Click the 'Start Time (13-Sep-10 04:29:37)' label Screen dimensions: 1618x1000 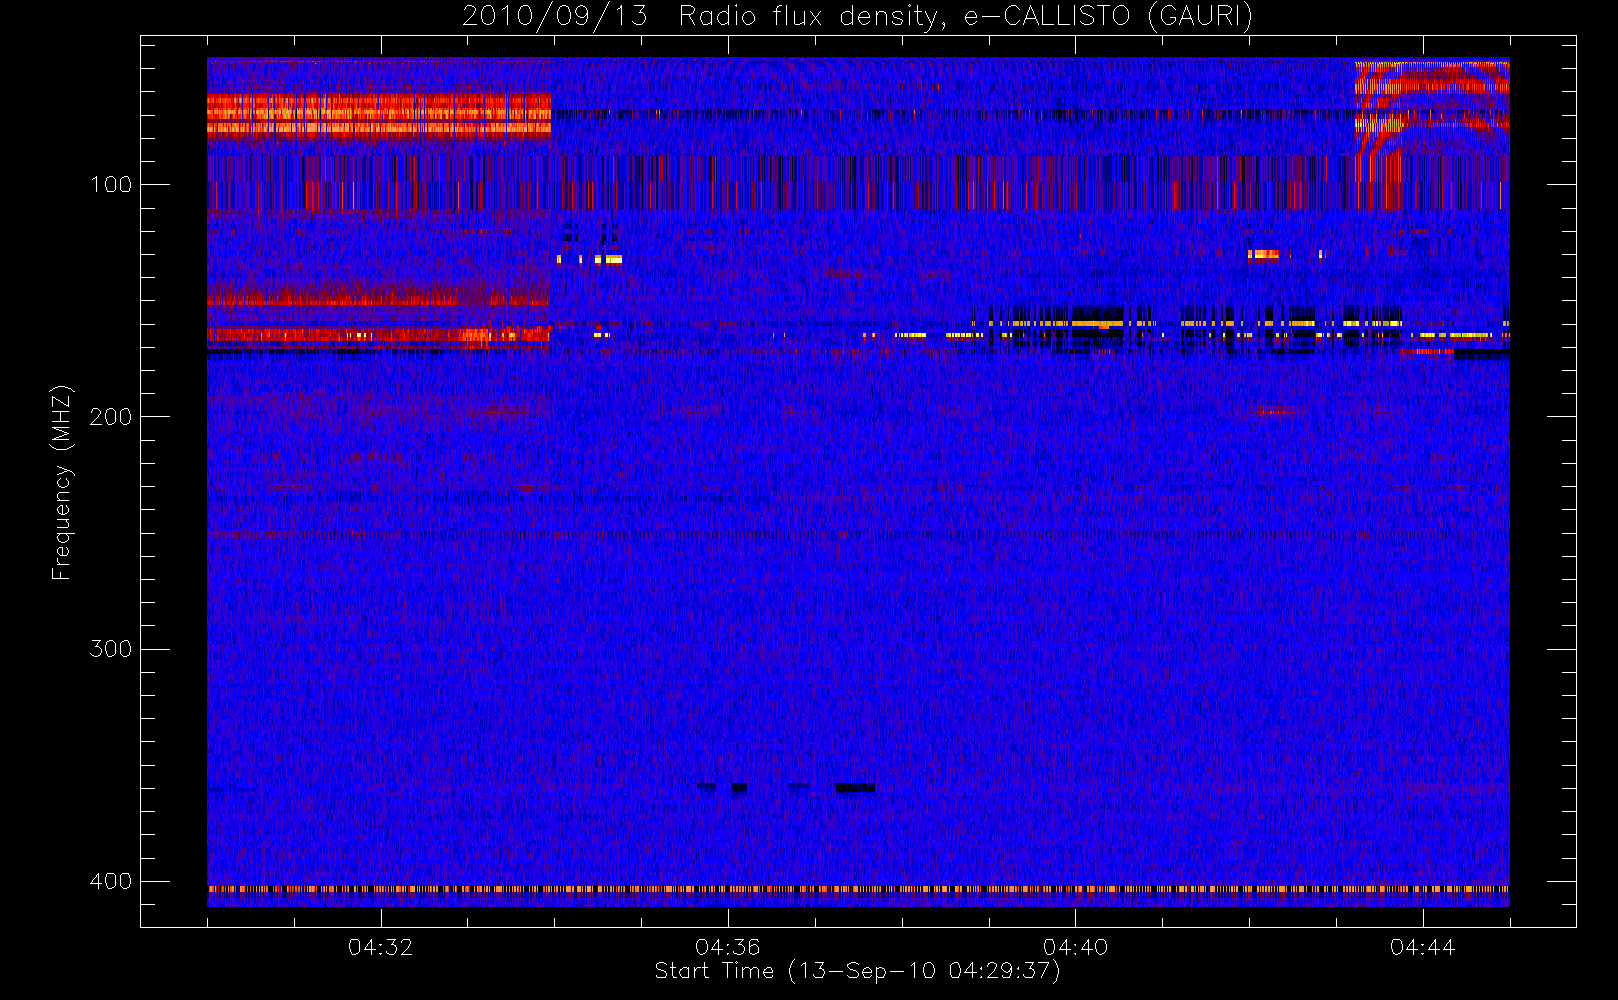point(857,971)
